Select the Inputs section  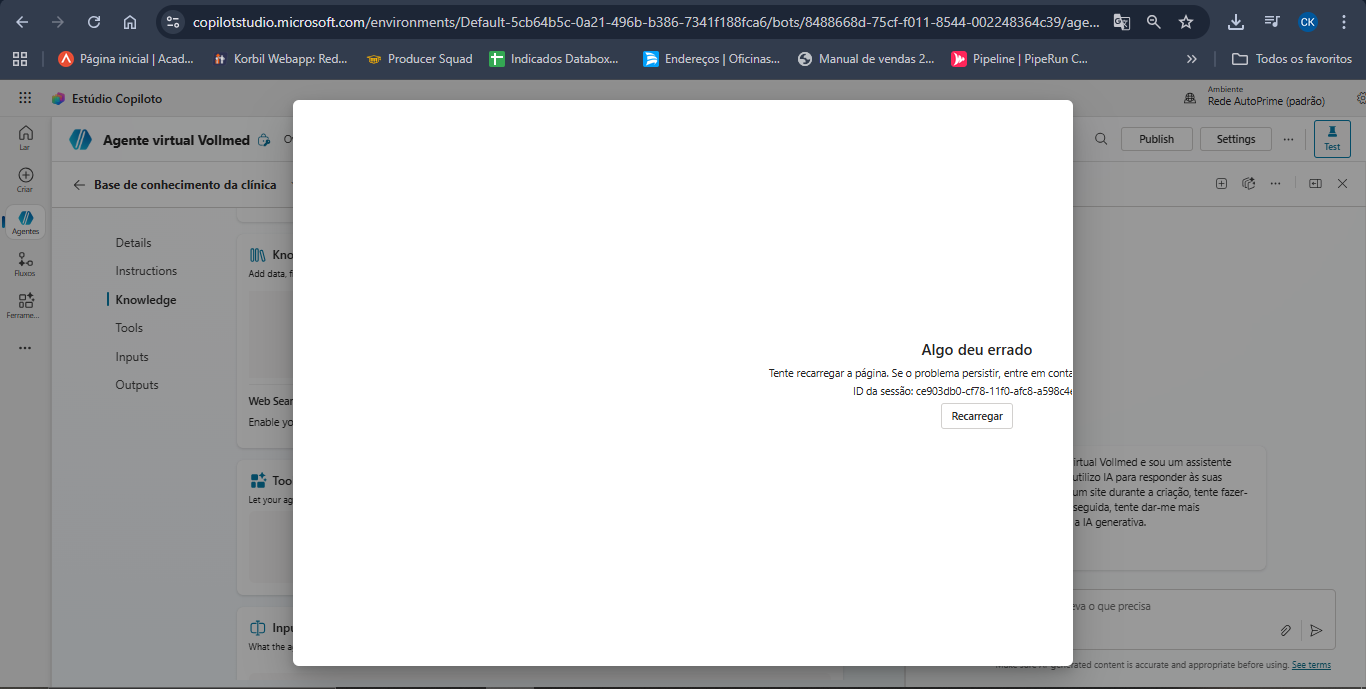[x=132, y=357]
